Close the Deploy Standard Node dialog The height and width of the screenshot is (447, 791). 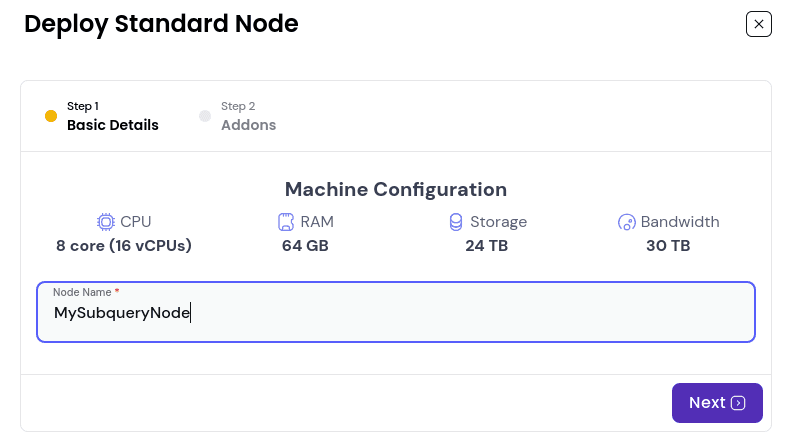758,24
